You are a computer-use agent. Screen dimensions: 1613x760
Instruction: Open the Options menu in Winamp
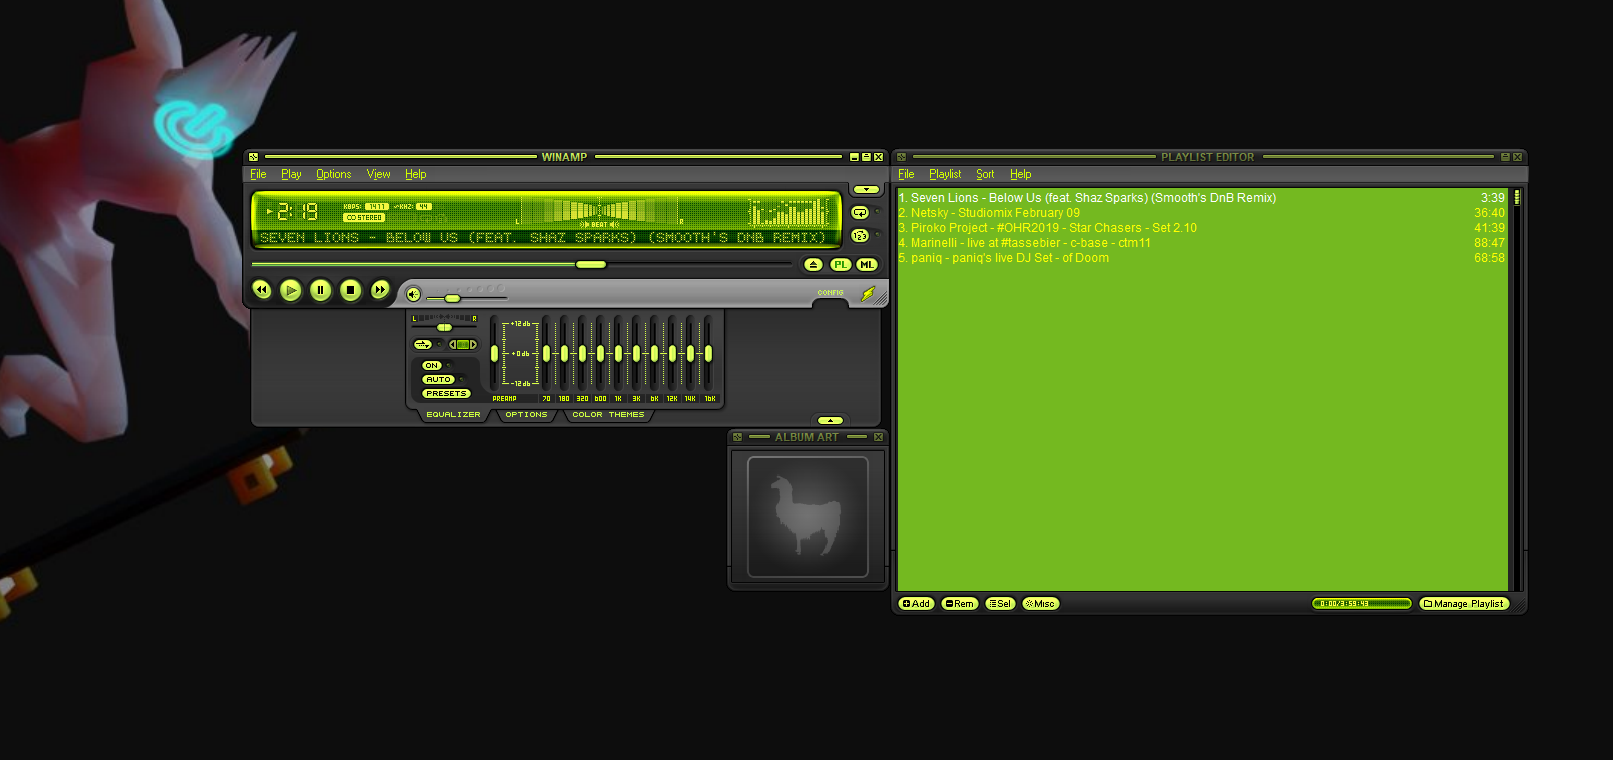[x=333, y=174]
